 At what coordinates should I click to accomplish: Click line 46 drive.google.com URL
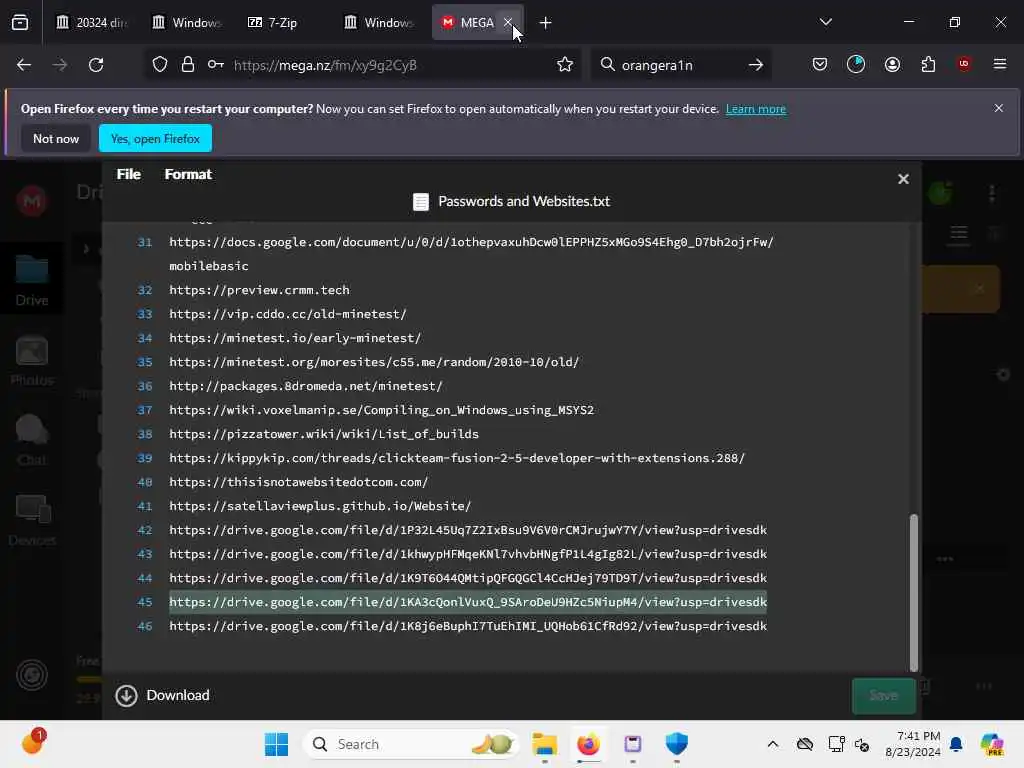[x=468, y=626]
